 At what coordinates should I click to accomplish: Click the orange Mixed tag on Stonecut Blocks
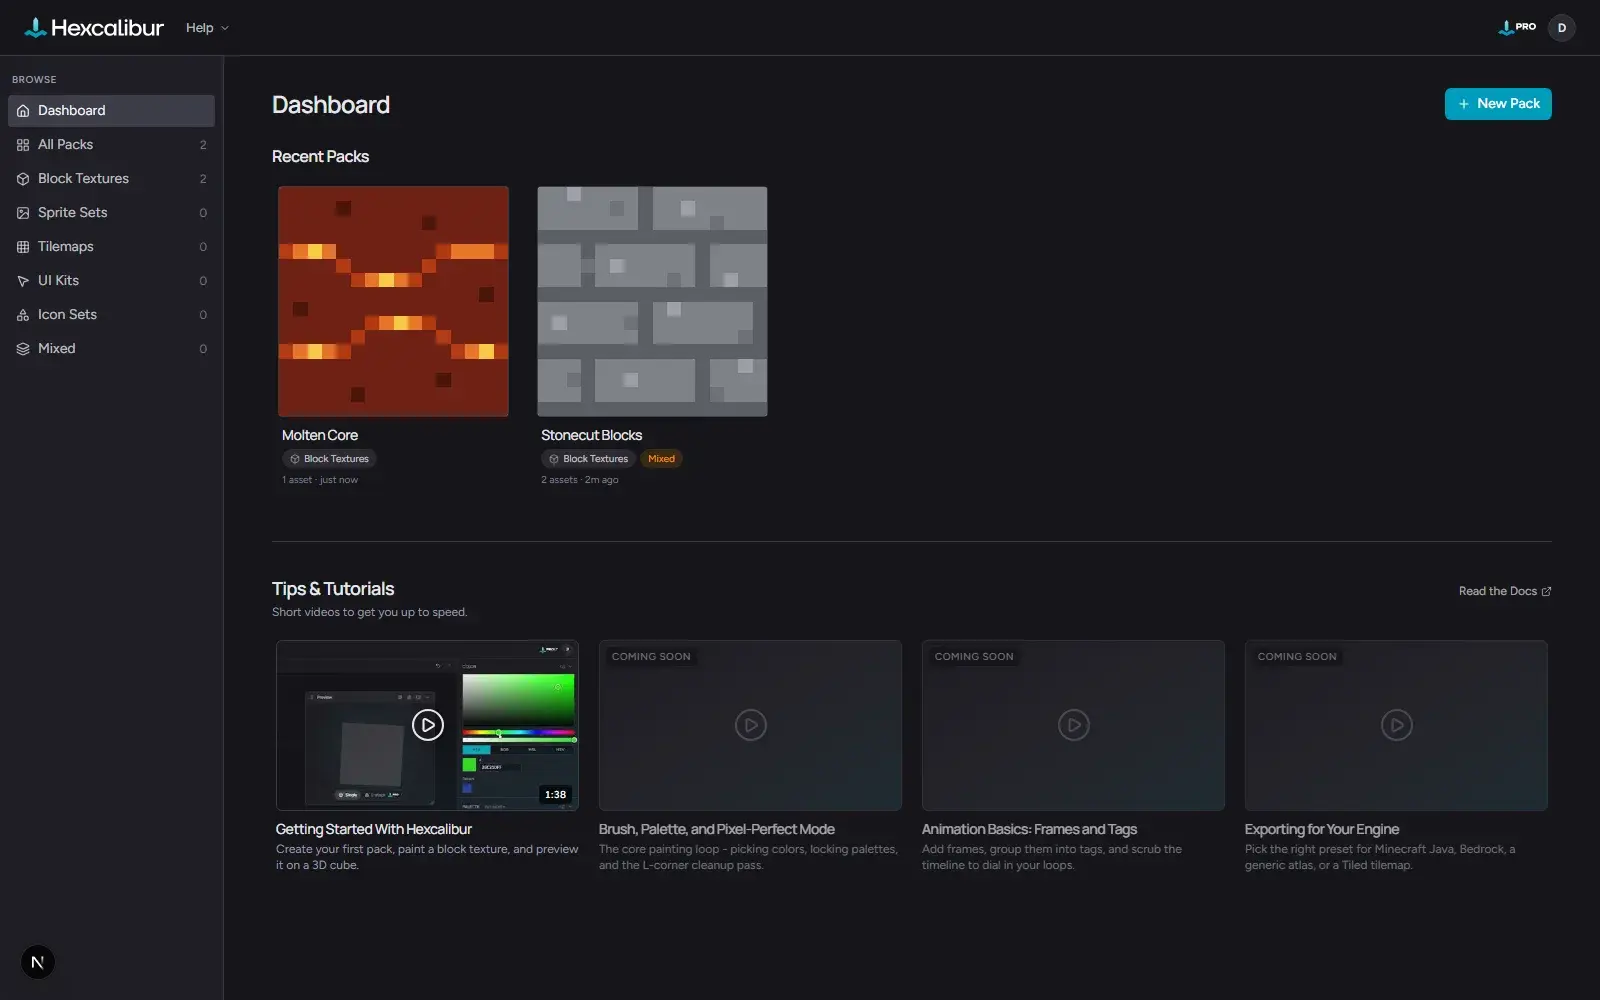[661, 459]
